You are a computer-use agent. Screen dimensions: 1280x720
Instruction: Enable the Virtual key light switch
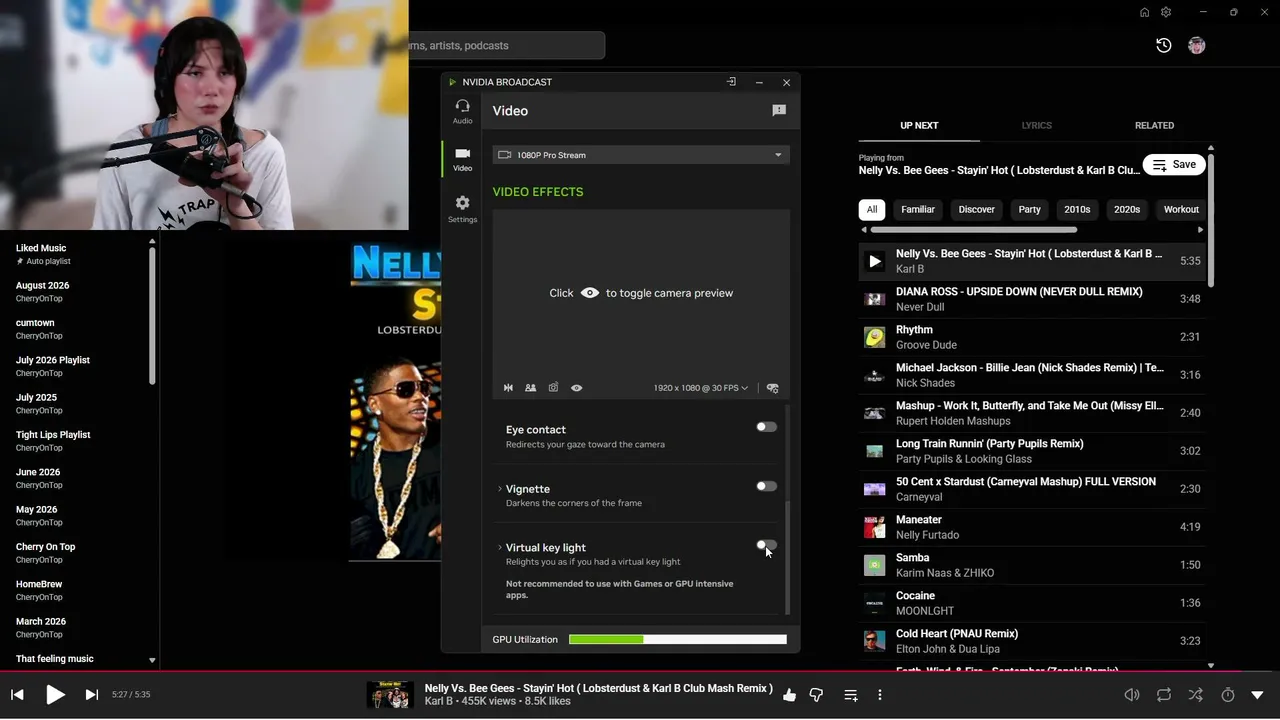click(x=766, y=545)
